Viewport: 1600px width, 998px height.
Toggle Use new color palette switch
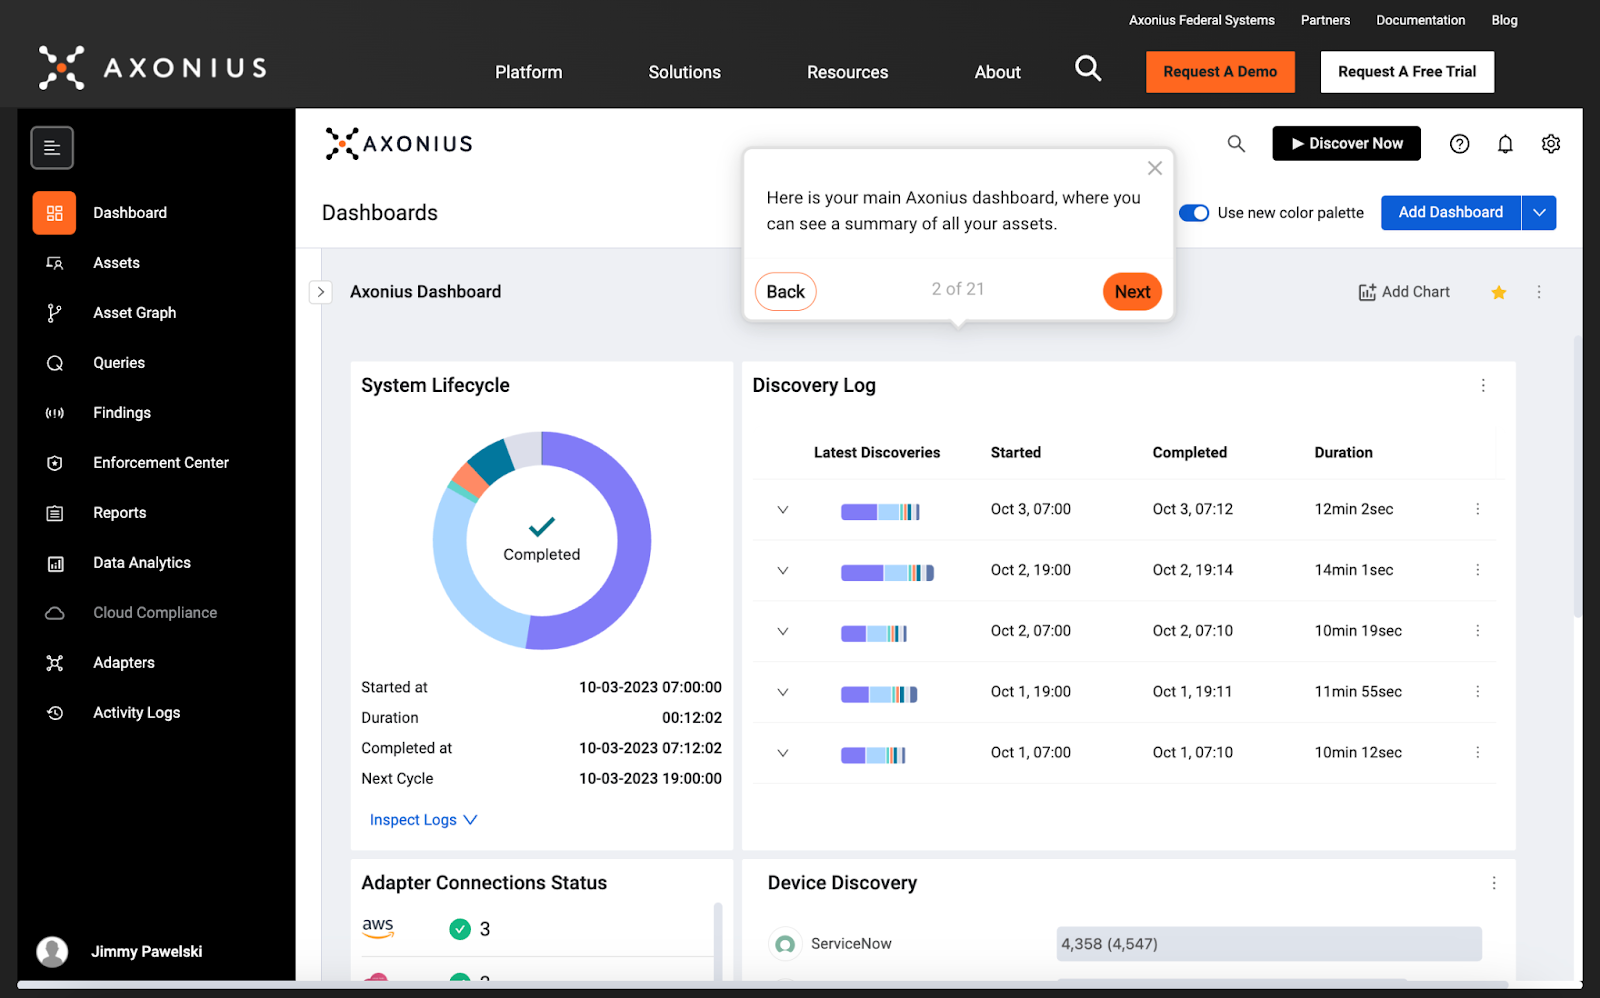tap(1194, 213)
